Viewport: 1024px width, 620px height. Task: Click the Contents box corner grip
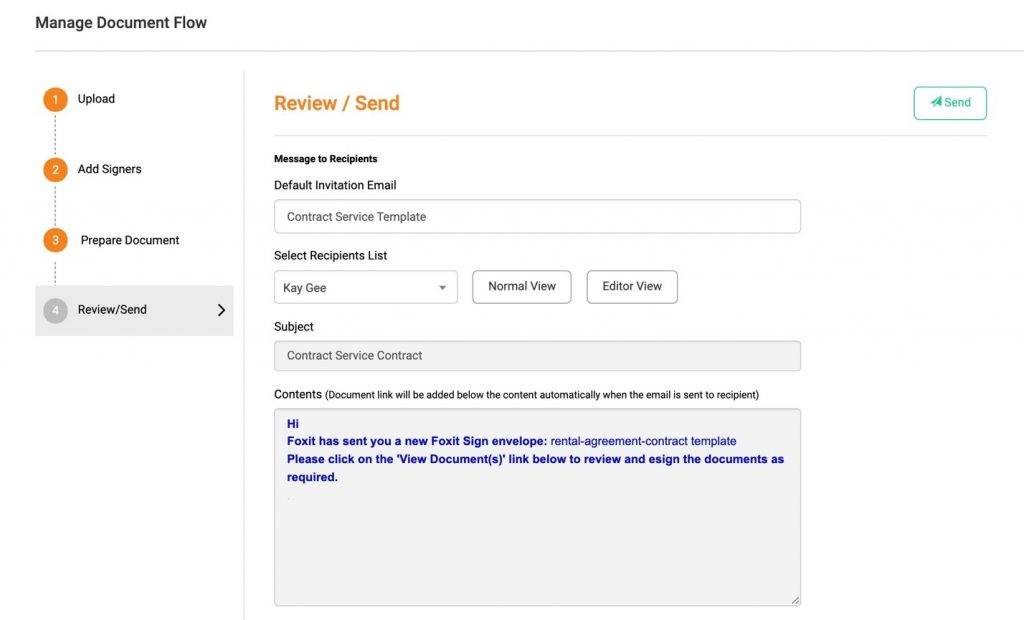click(795, 600)
